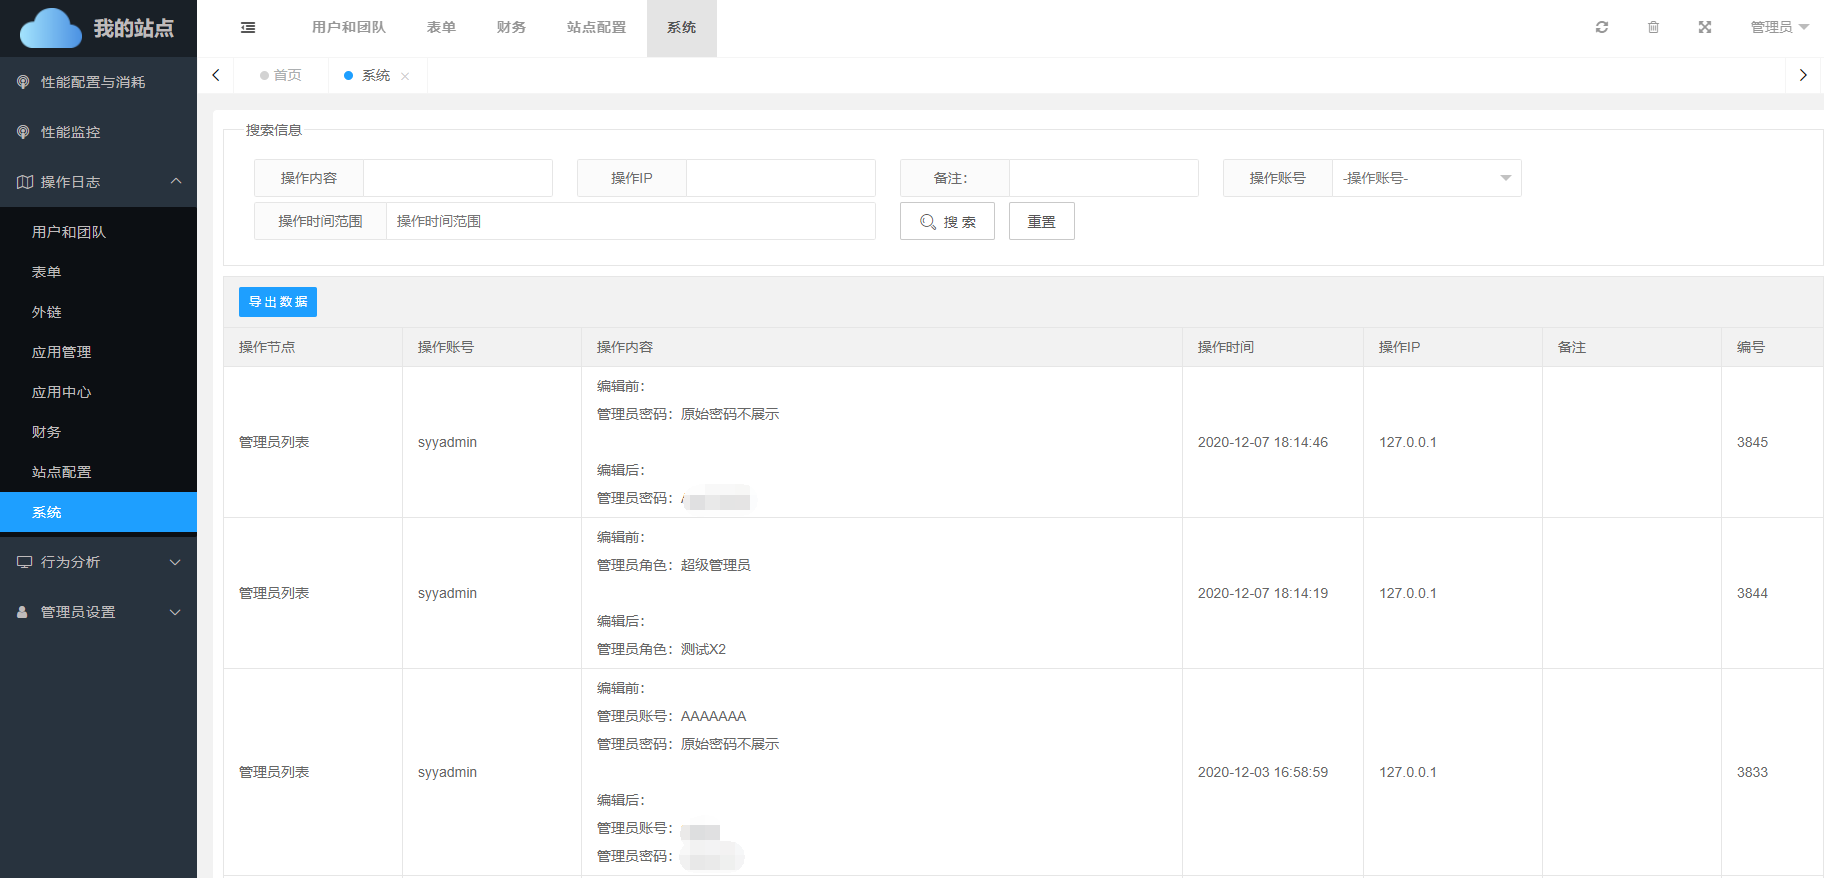Toggle fullscreen with the expand icon
The height and width of the screenshot is (878, 1824).
[x=1705, y=27]
